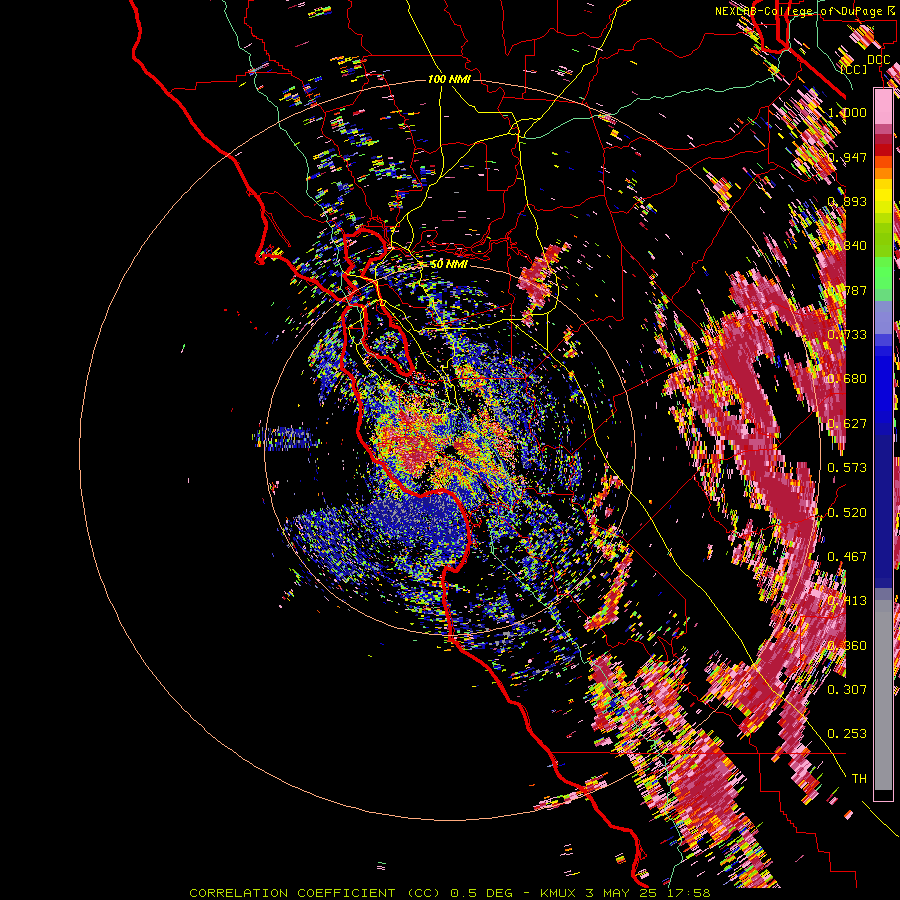Image resolution: width=900 pixels, height=900 pixels.
Task: Click the 0.680 legend value
Action: (847, 379)
